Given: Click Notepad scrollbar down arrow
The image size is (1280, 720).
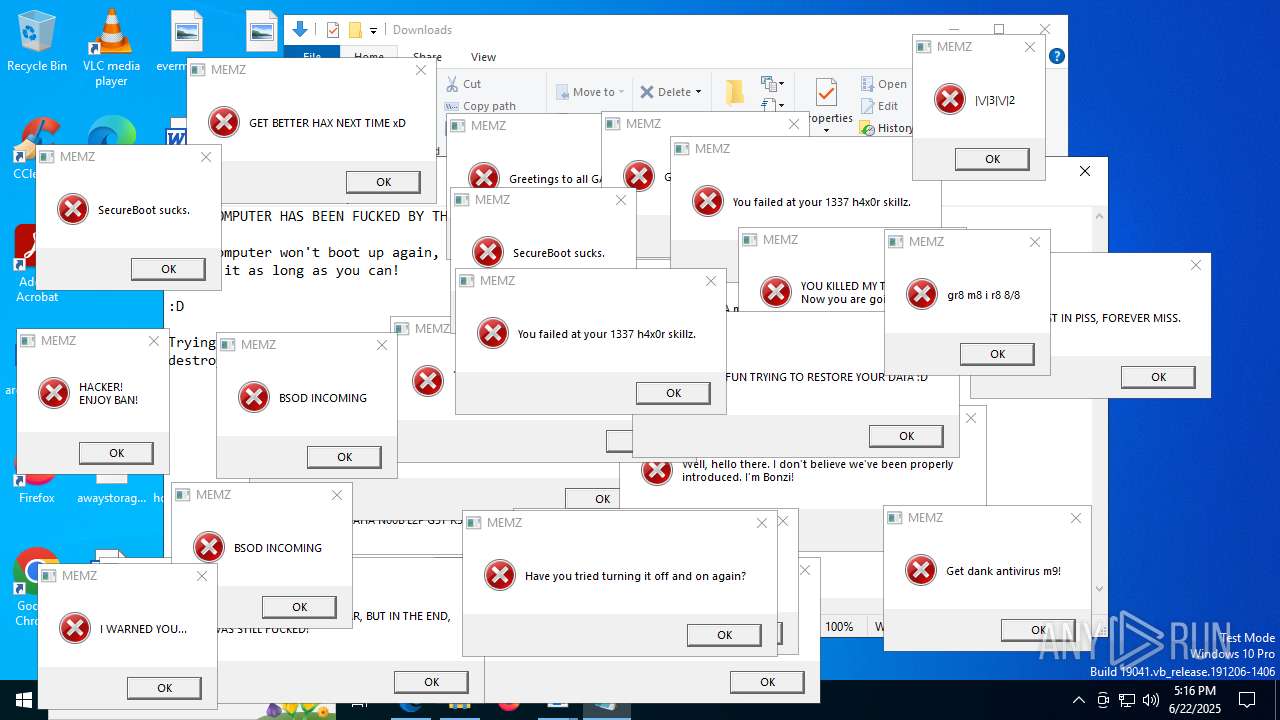Looking at the screenshot, I should [x=1100, y=589].
